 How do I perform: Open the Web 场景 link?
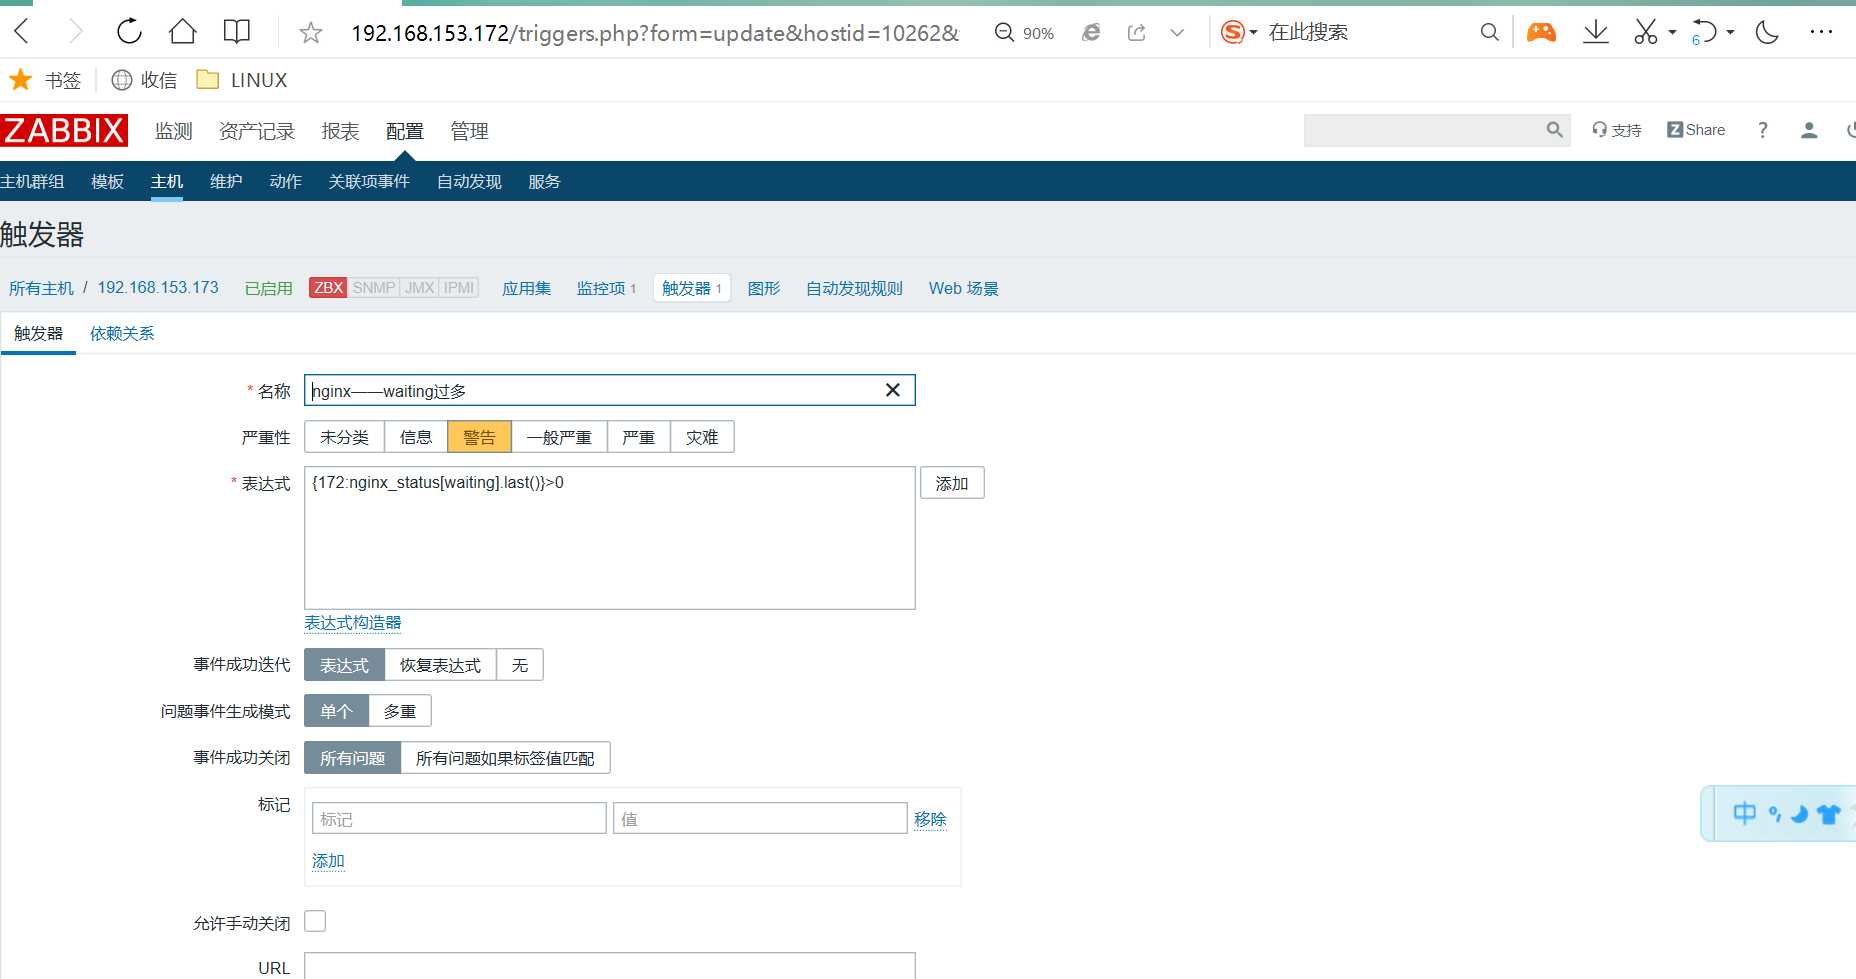tap(963, 288)
